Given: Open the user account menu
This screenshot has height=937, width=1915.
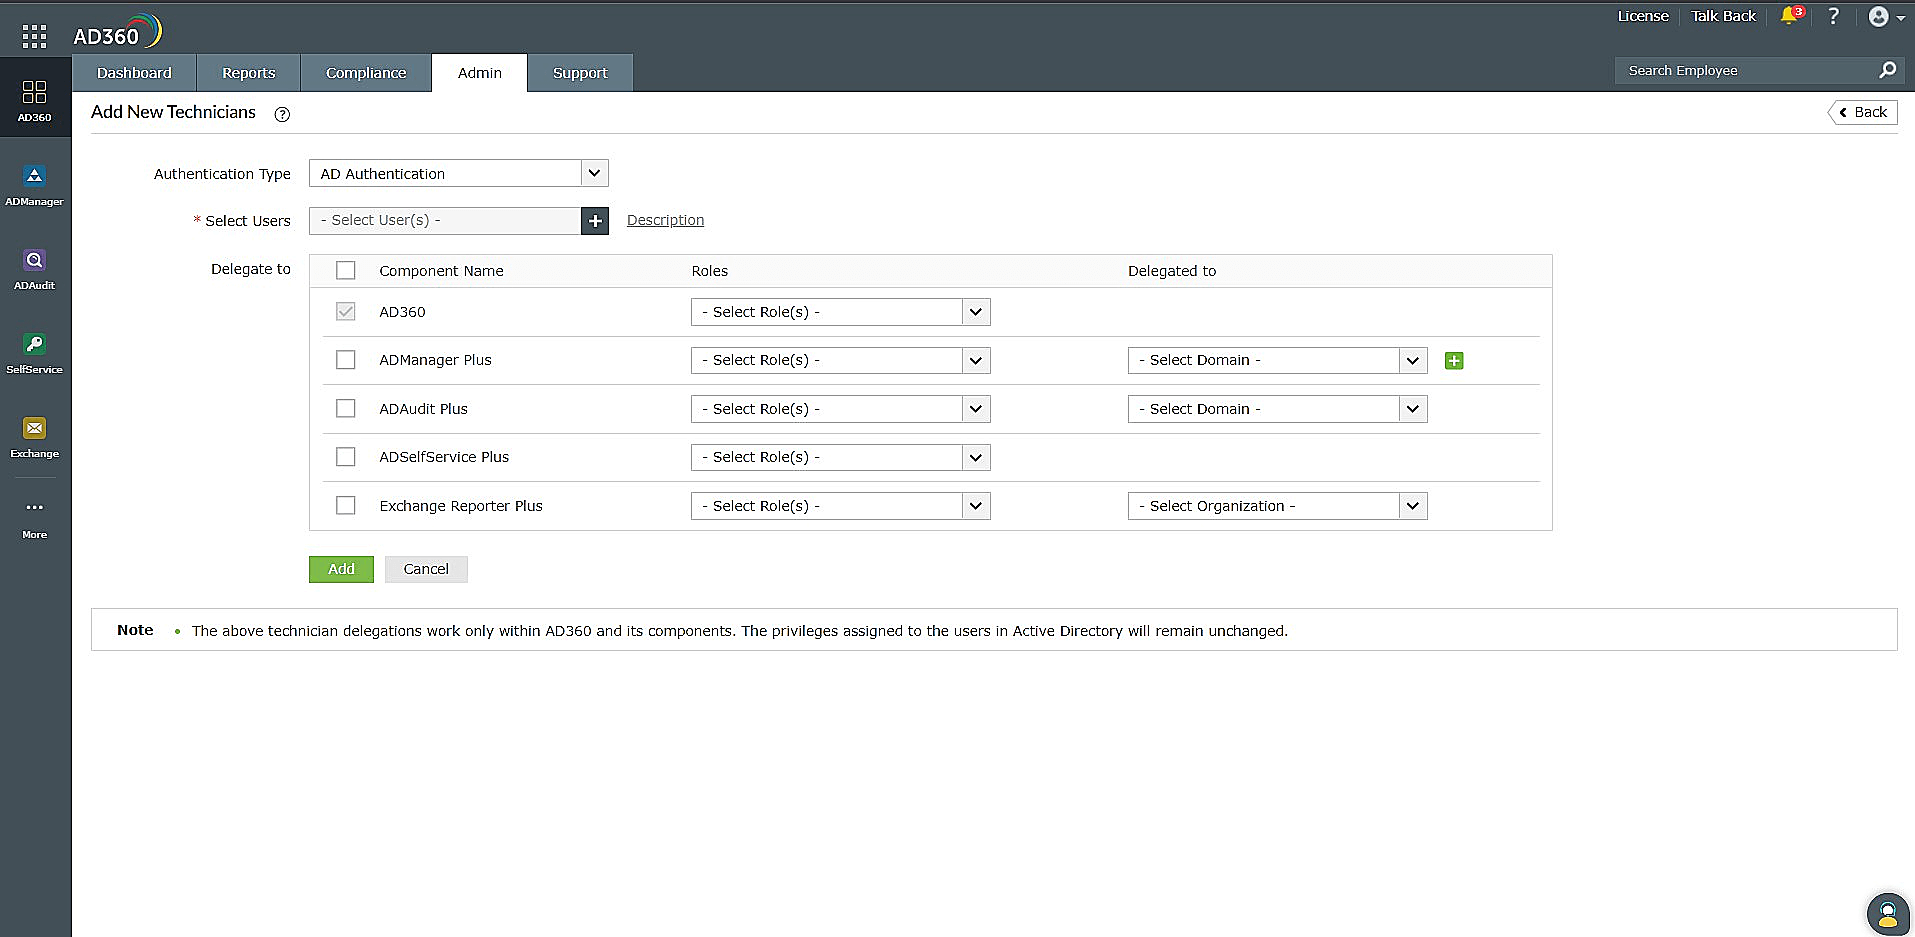Looking at the screenshot, I should 1886,17.
